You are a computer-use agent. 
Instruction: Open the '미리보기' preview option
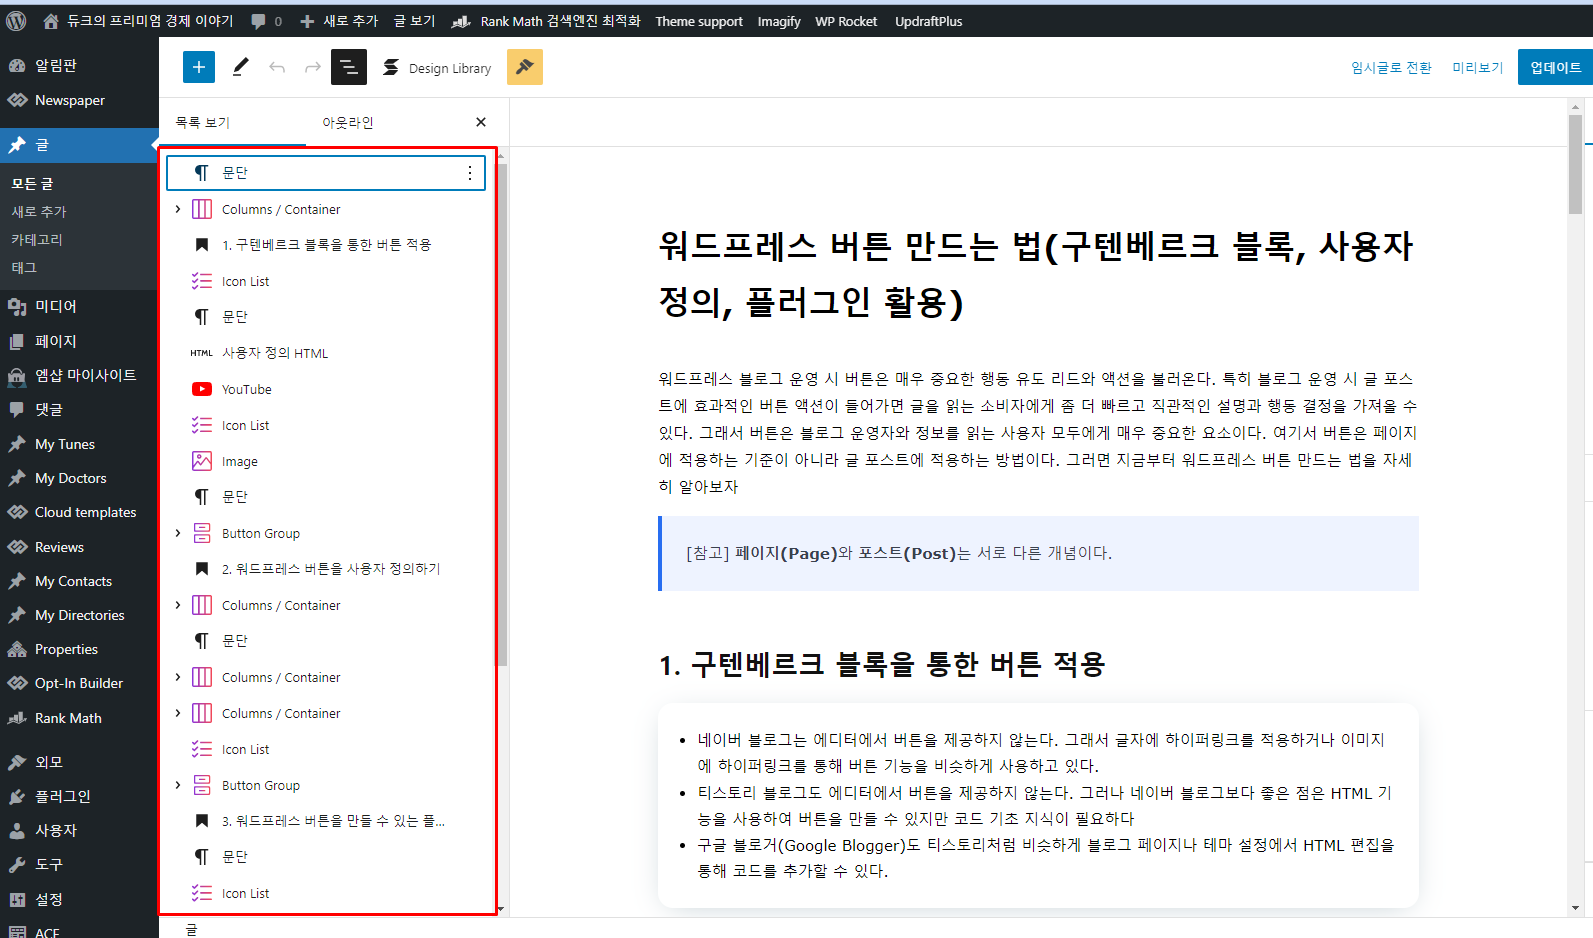pos(1477,68)
